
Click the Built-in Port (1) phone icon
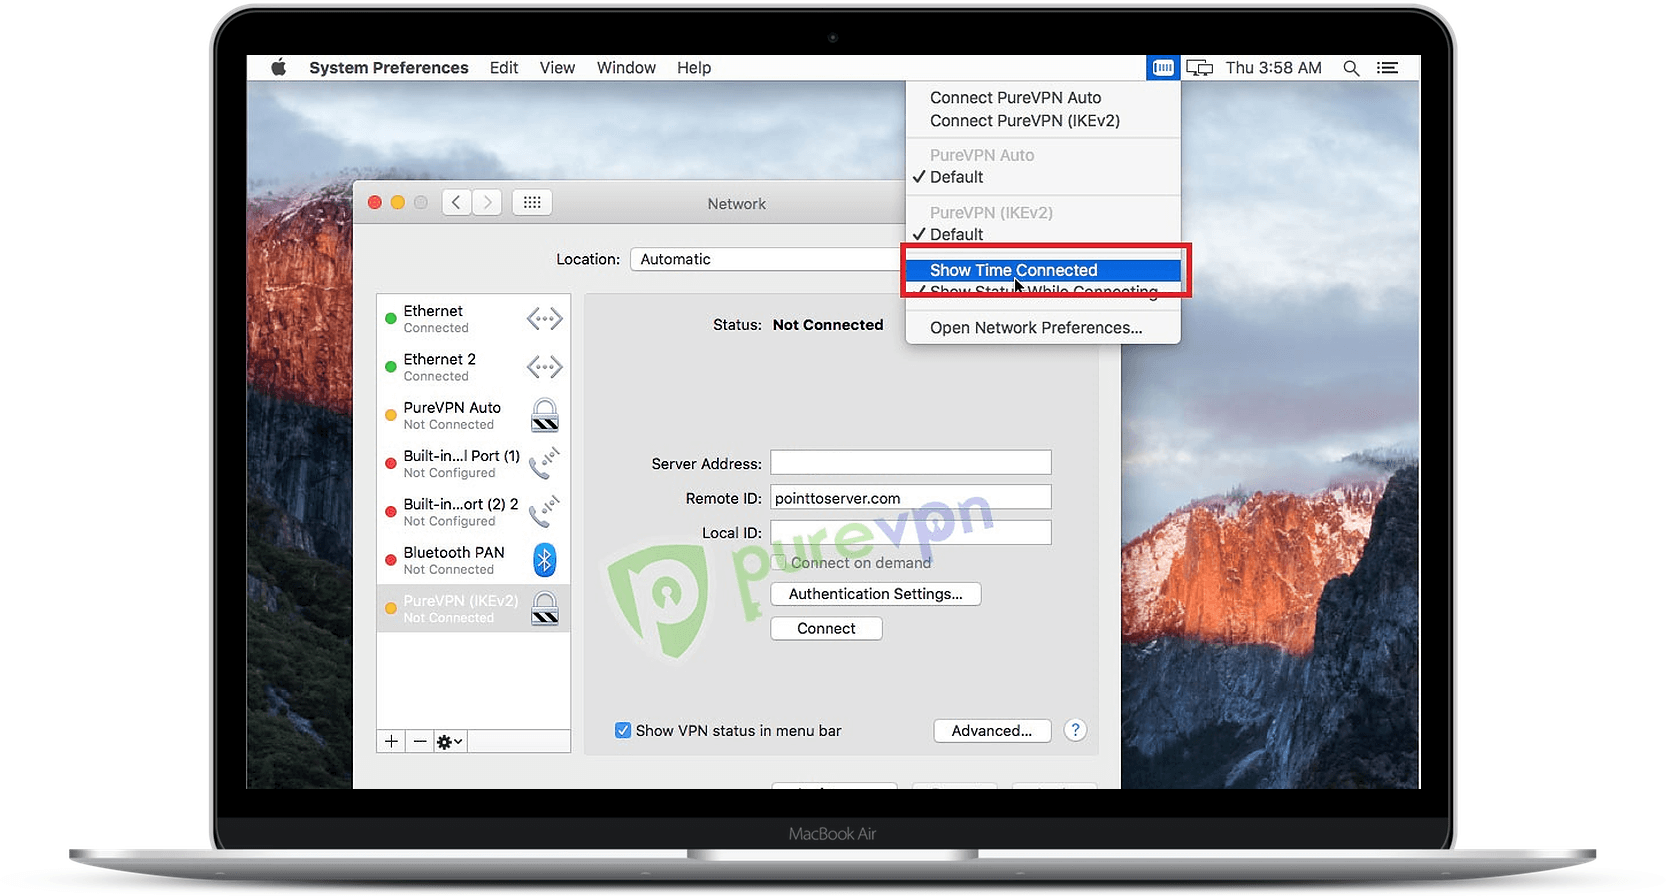tap(544, 464)
